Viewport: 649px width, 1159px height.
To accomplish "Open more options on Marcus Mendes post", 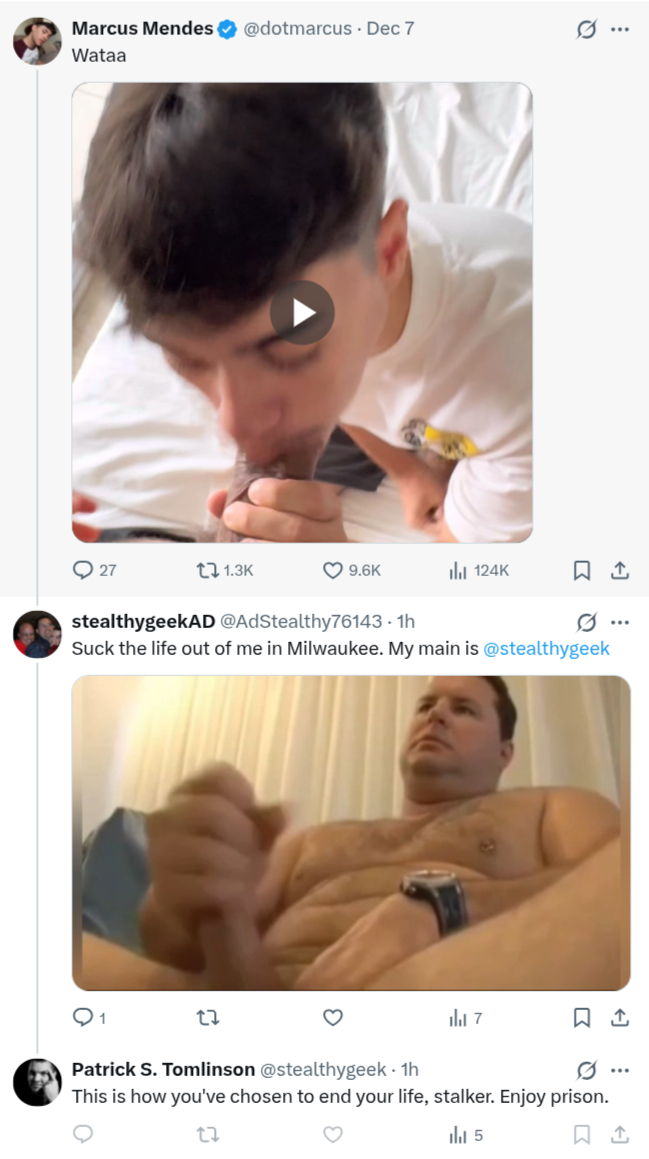I will [x=619, y=30].
